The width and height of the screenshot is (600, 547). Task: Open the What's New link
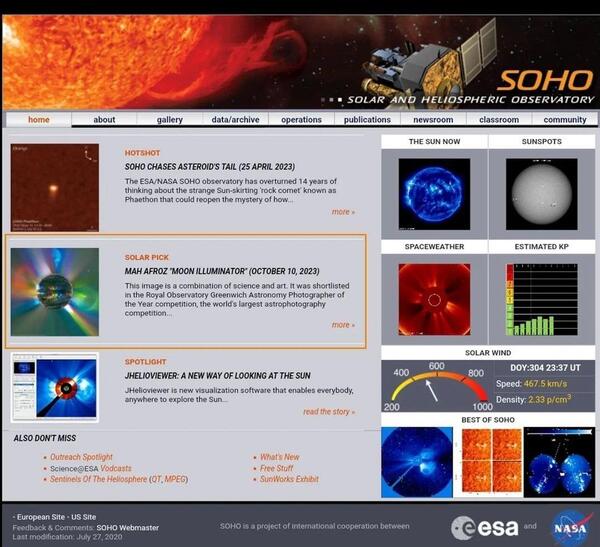(279, 457)
